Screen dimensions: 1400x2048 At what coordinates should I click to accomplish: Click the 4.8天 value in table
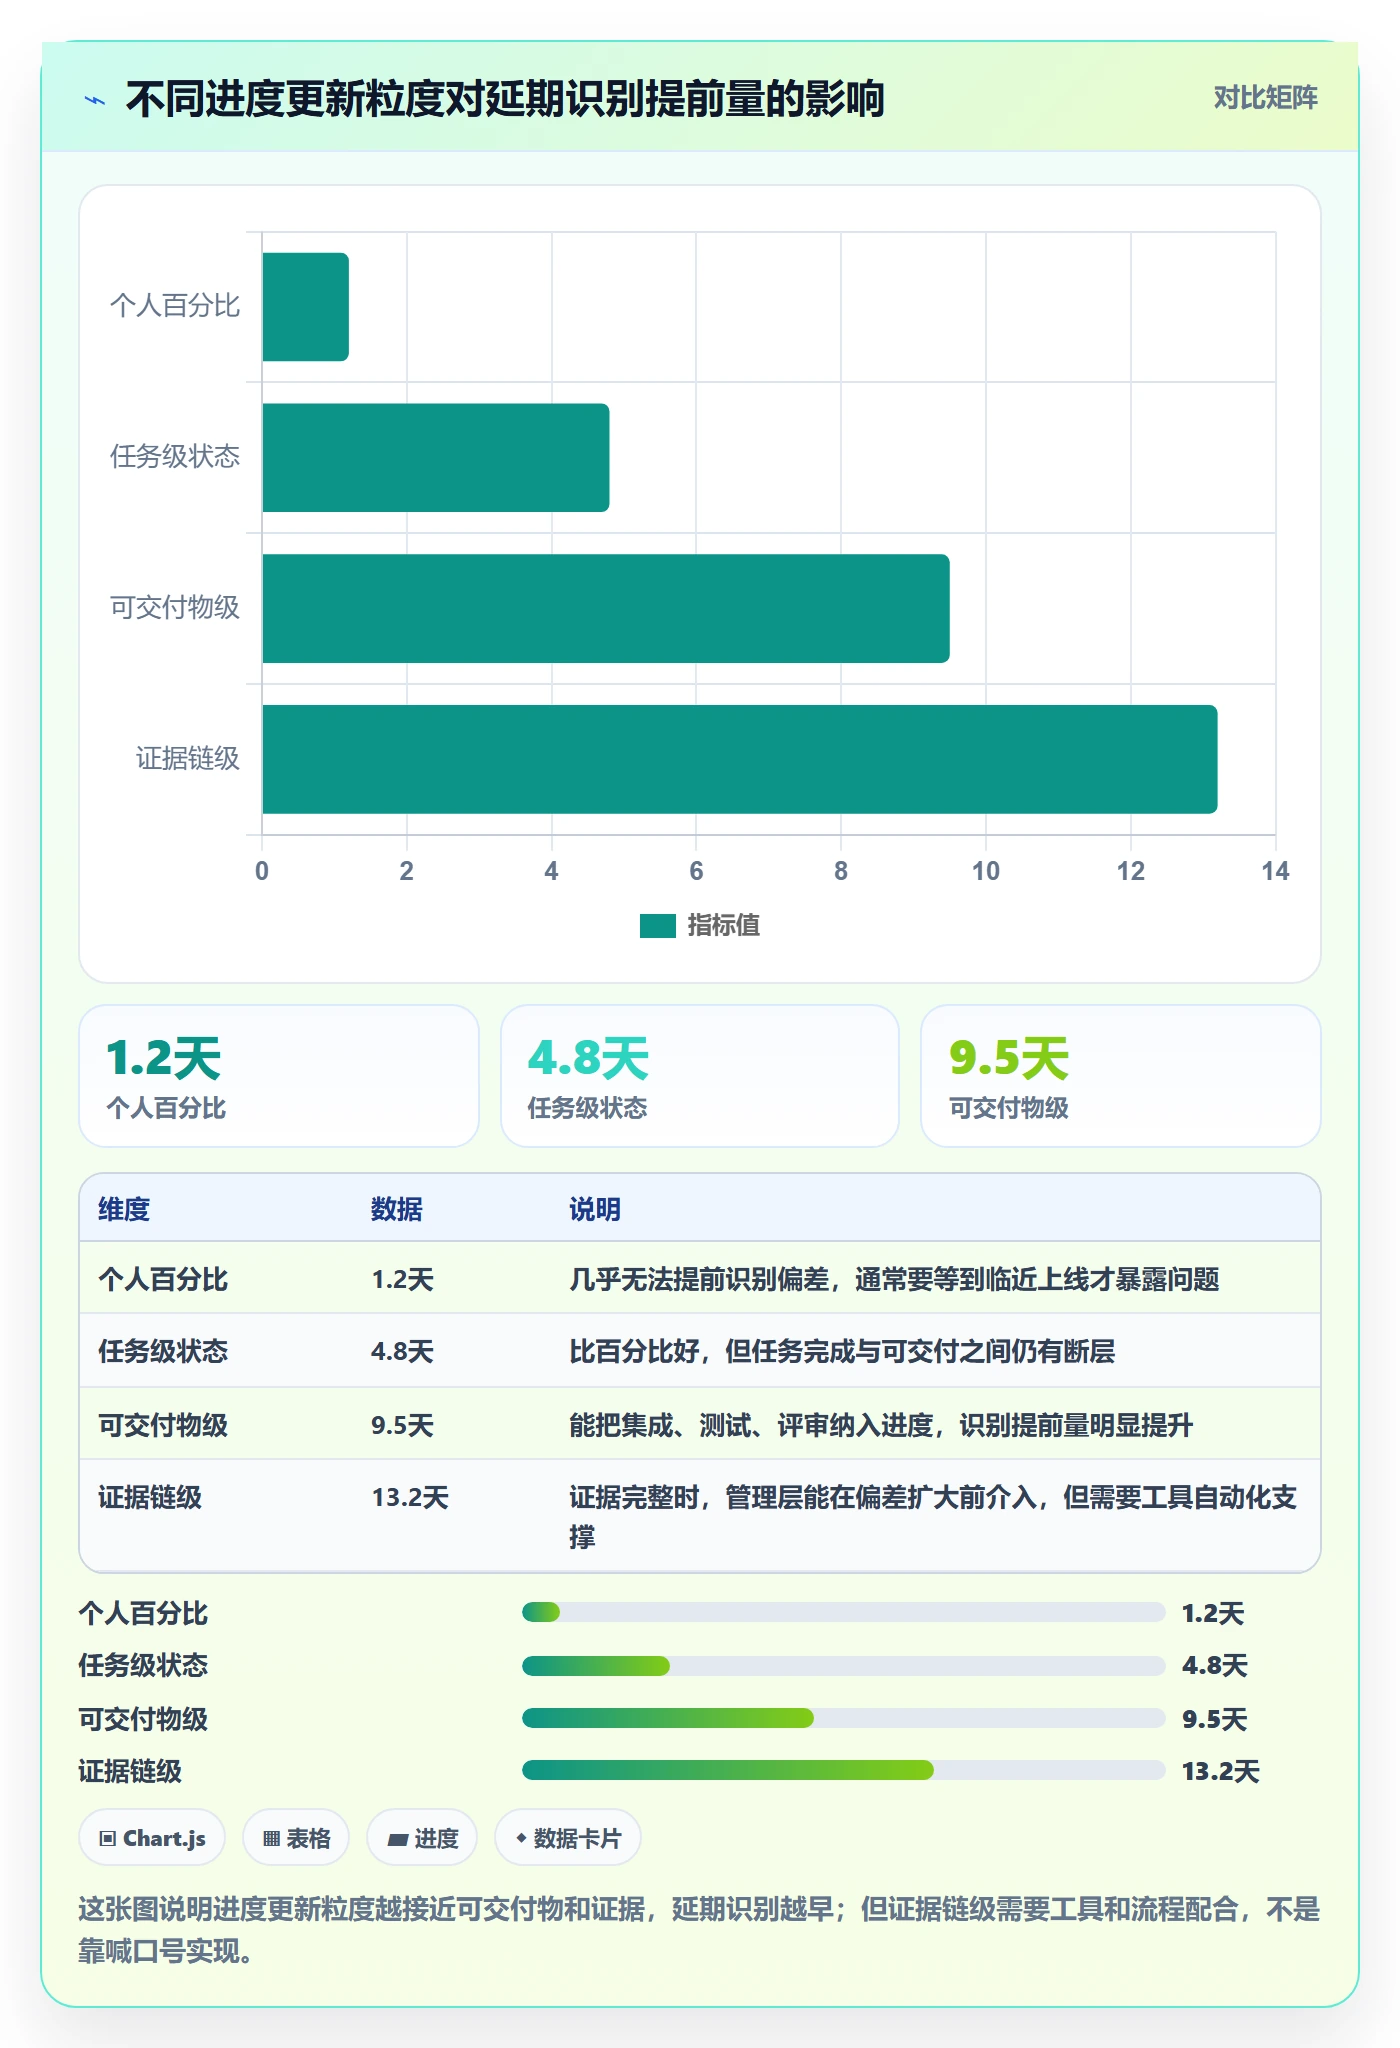click(x=402, y=1351)
